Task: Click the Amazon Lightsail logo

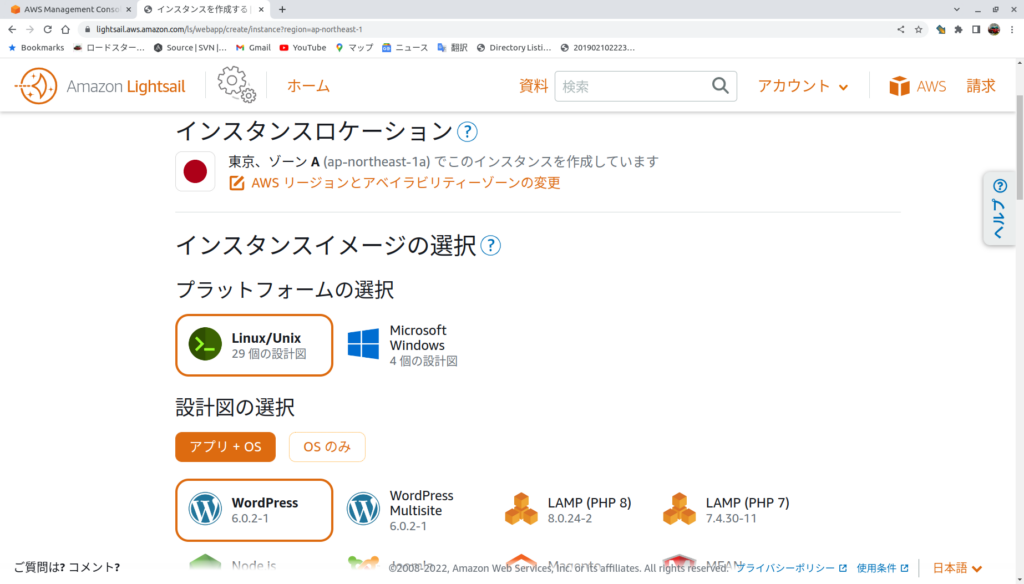Action: tap(100, 86)
